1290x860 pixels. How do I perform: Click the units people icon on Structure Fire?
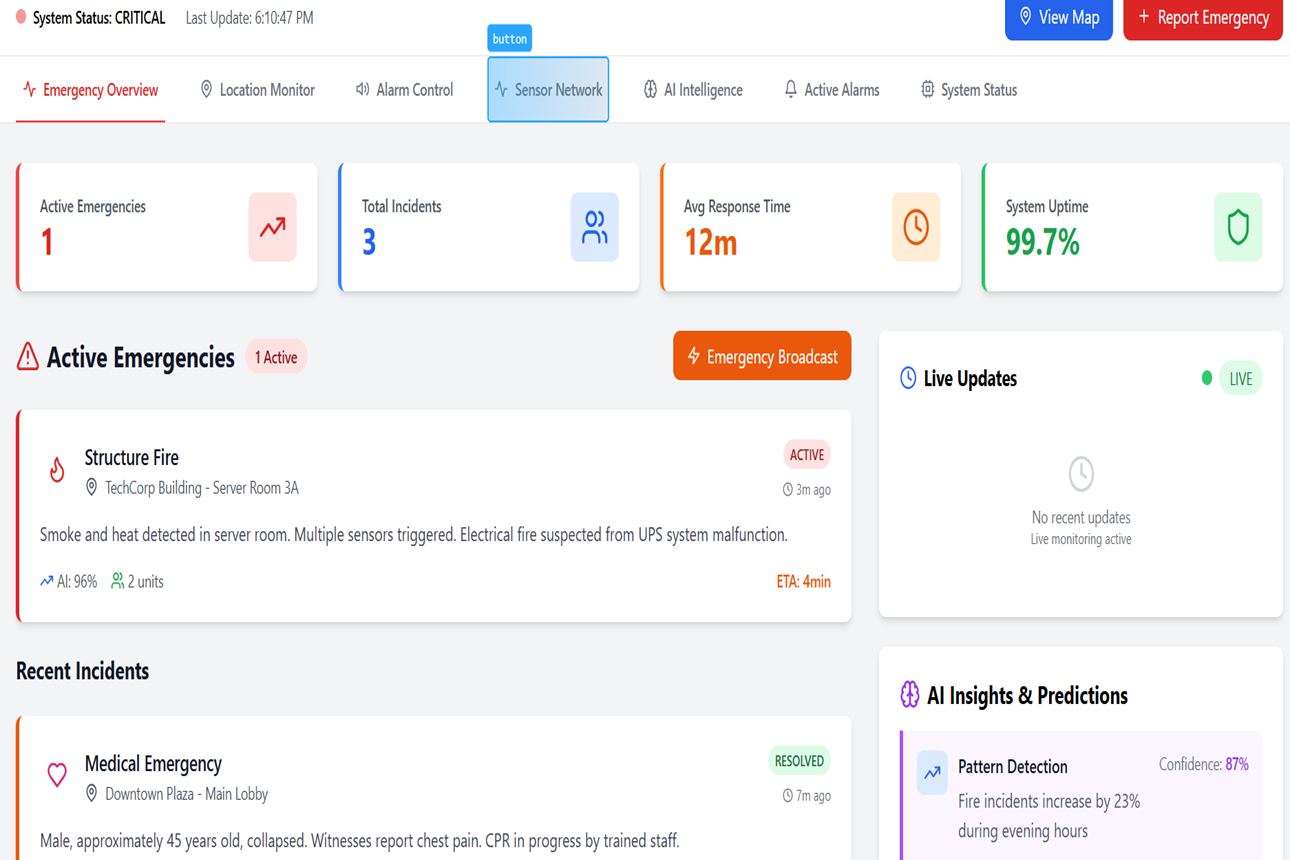tap(118, 581)
